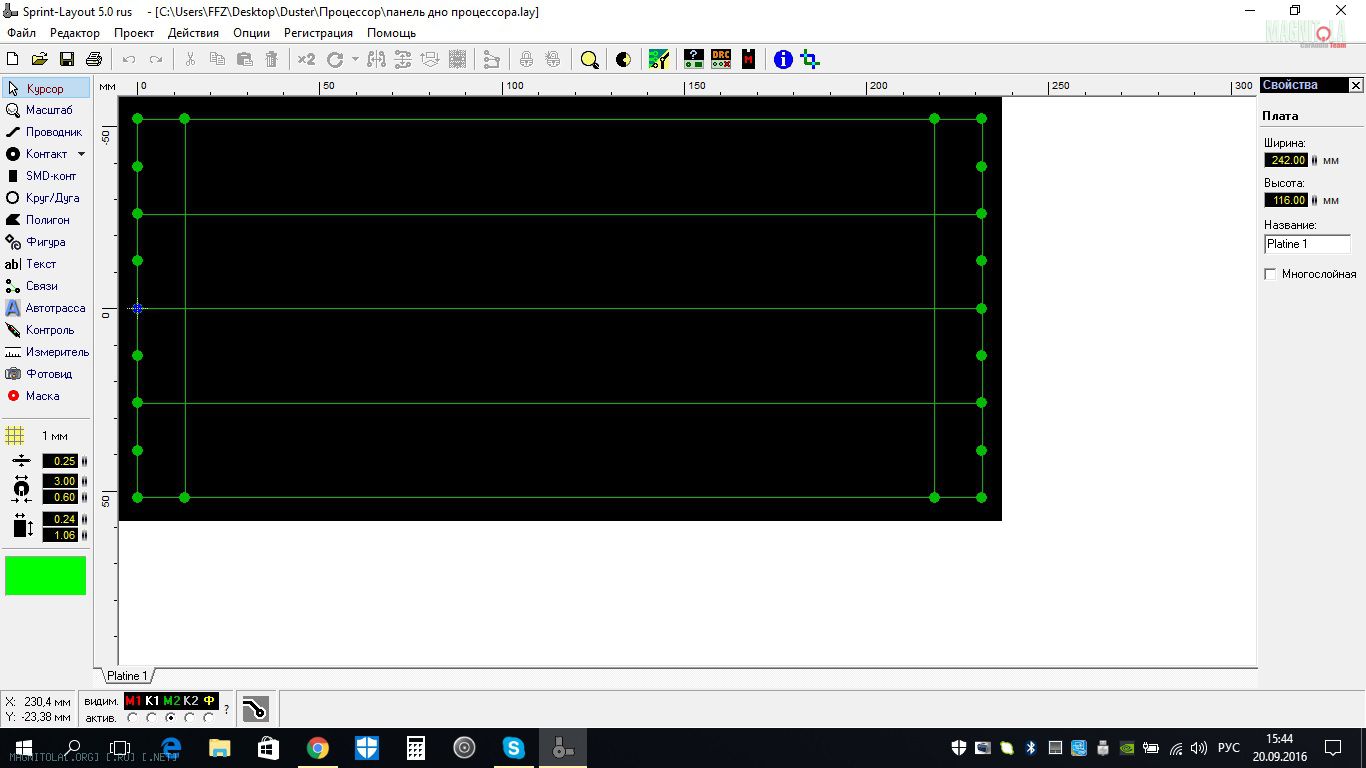The image size is (1366, 768).
Task: Open the Регистрация menu
Action: click(318, 33)
